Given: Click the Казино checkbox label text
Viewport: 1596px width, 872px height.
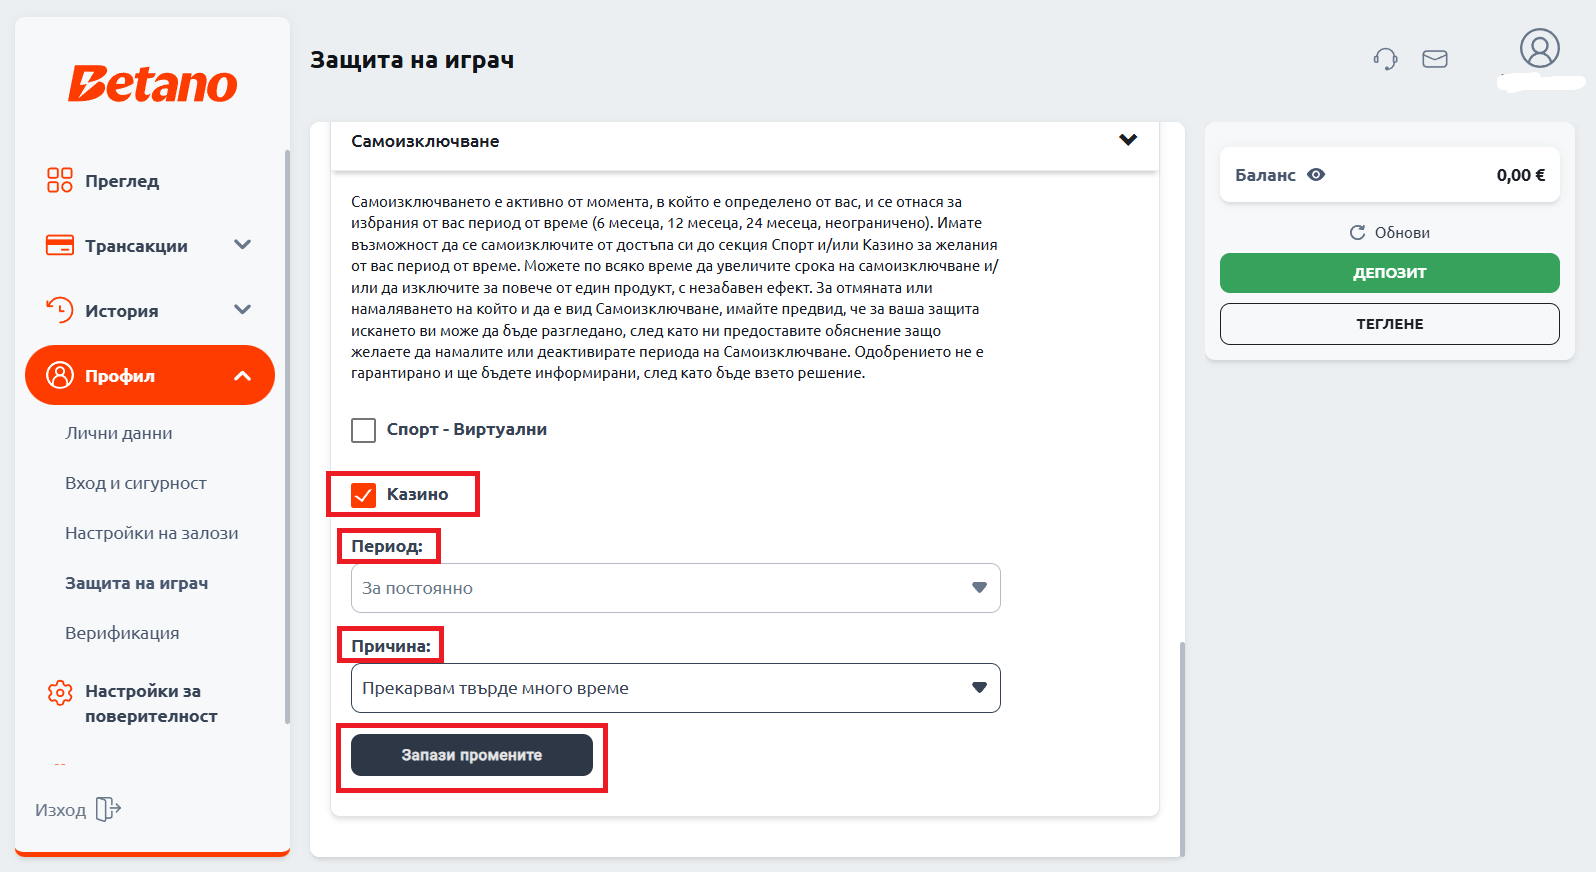Looking at the screenshot, I should coord(418,494).
